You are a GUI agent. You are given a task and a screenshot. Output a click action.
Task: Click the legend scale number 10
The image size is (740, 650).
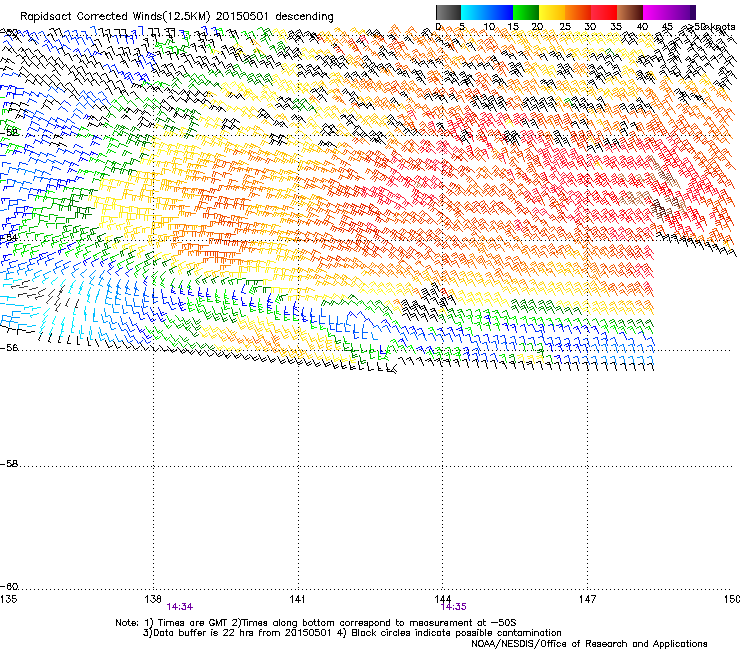489,27
